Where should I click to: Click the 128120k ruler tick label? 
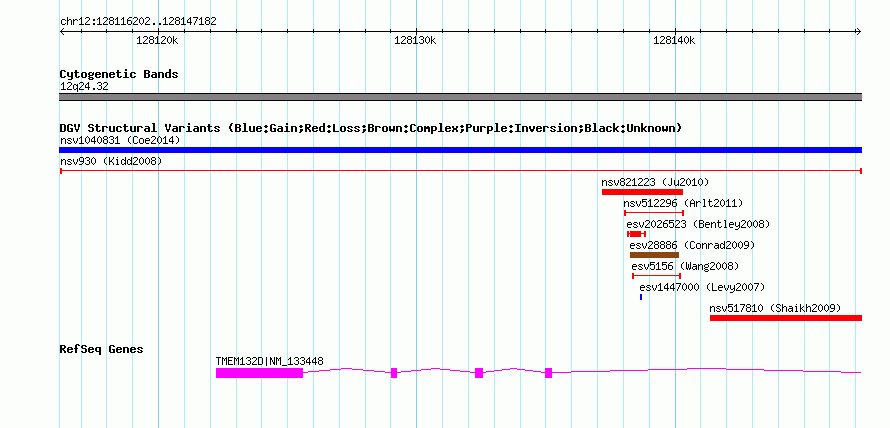(x=157, y=40)
